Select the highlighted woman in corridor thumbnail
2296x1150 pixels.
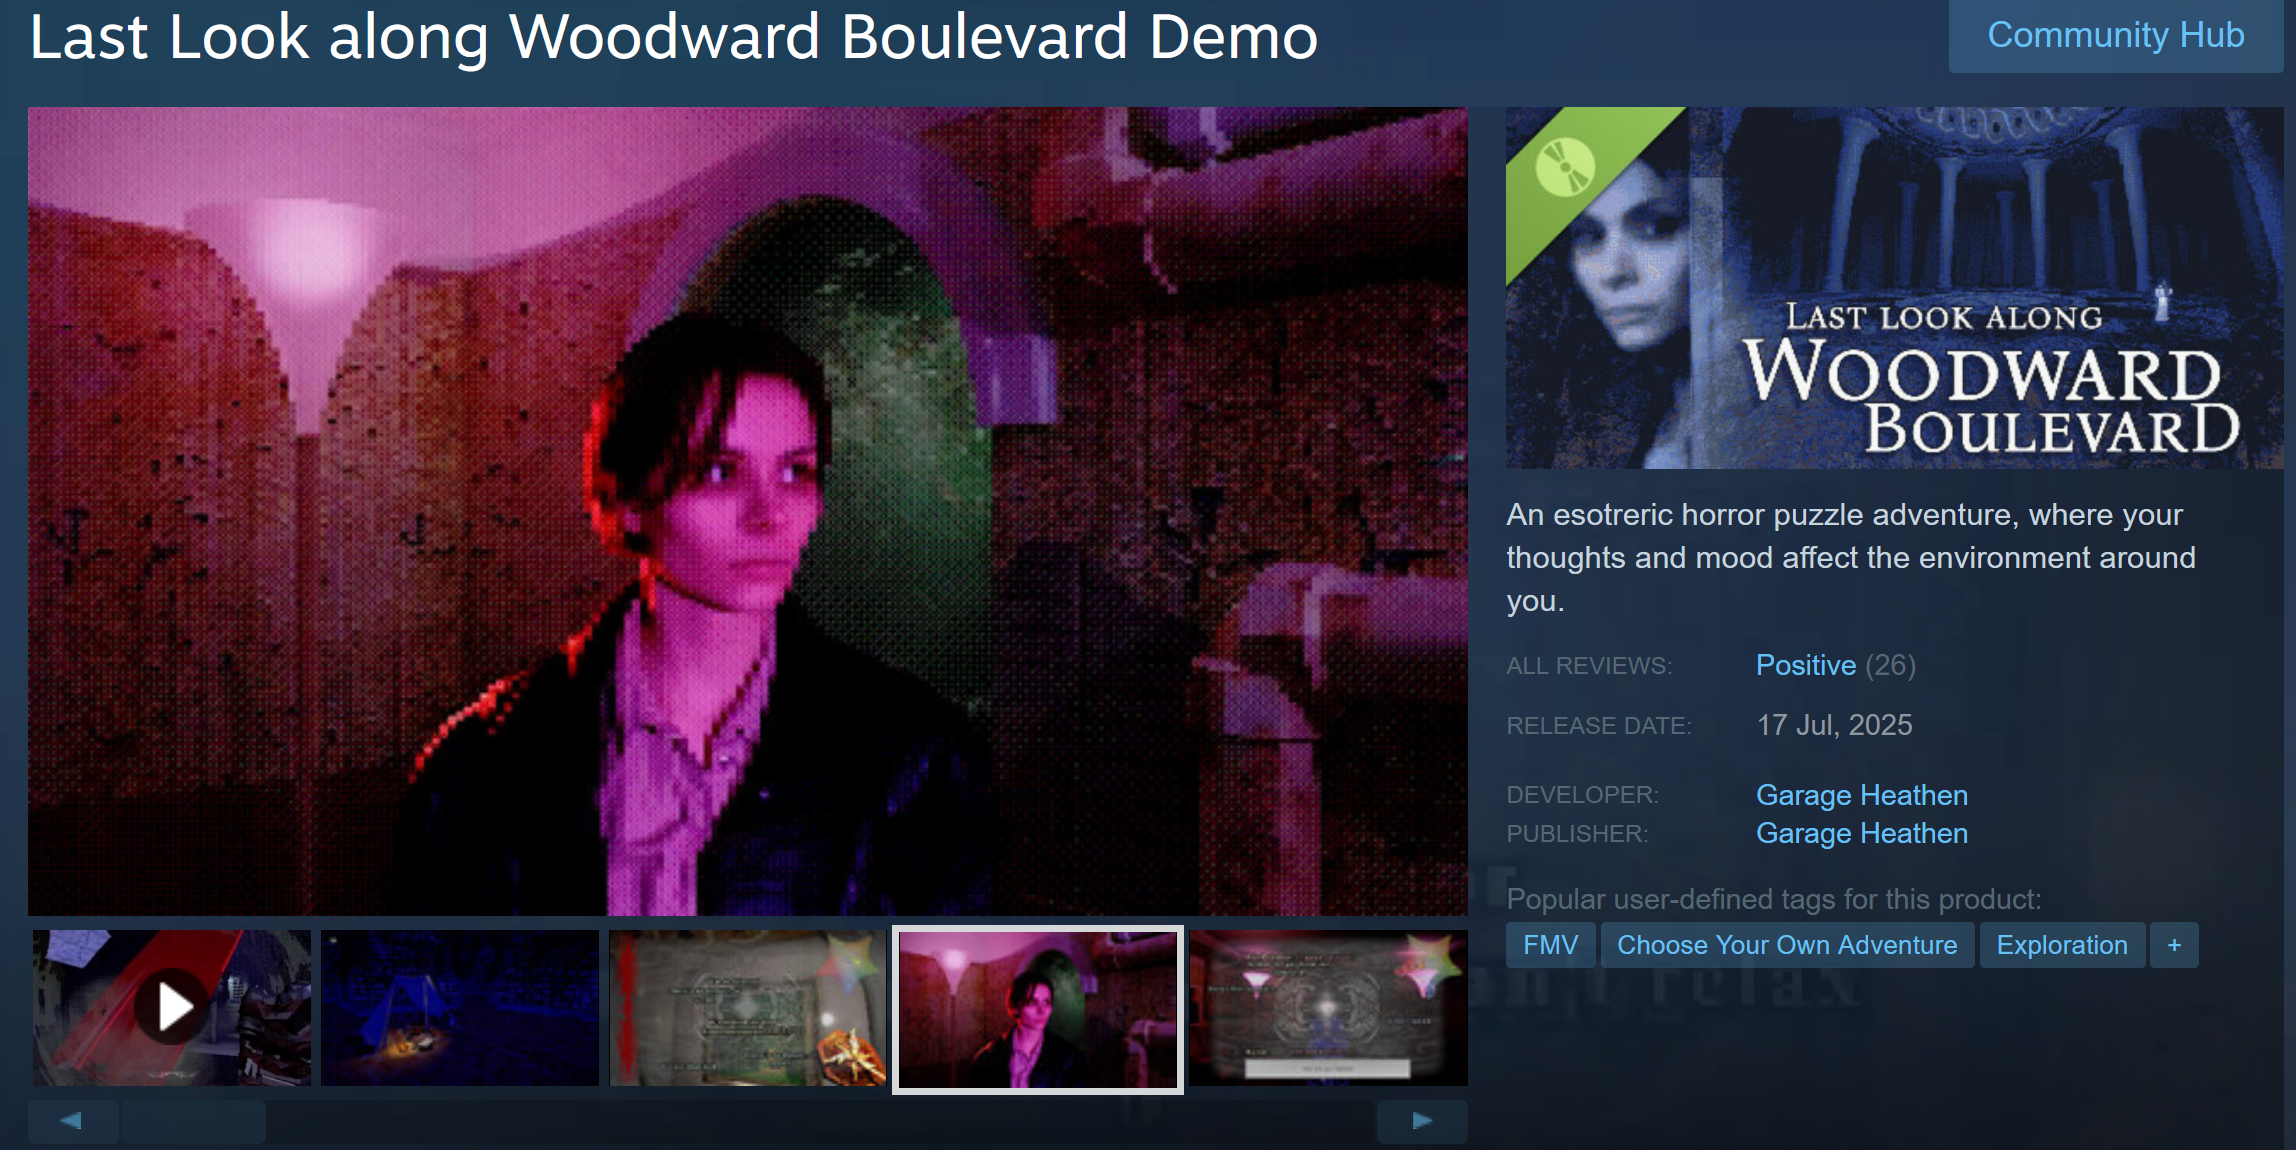1038,1009
